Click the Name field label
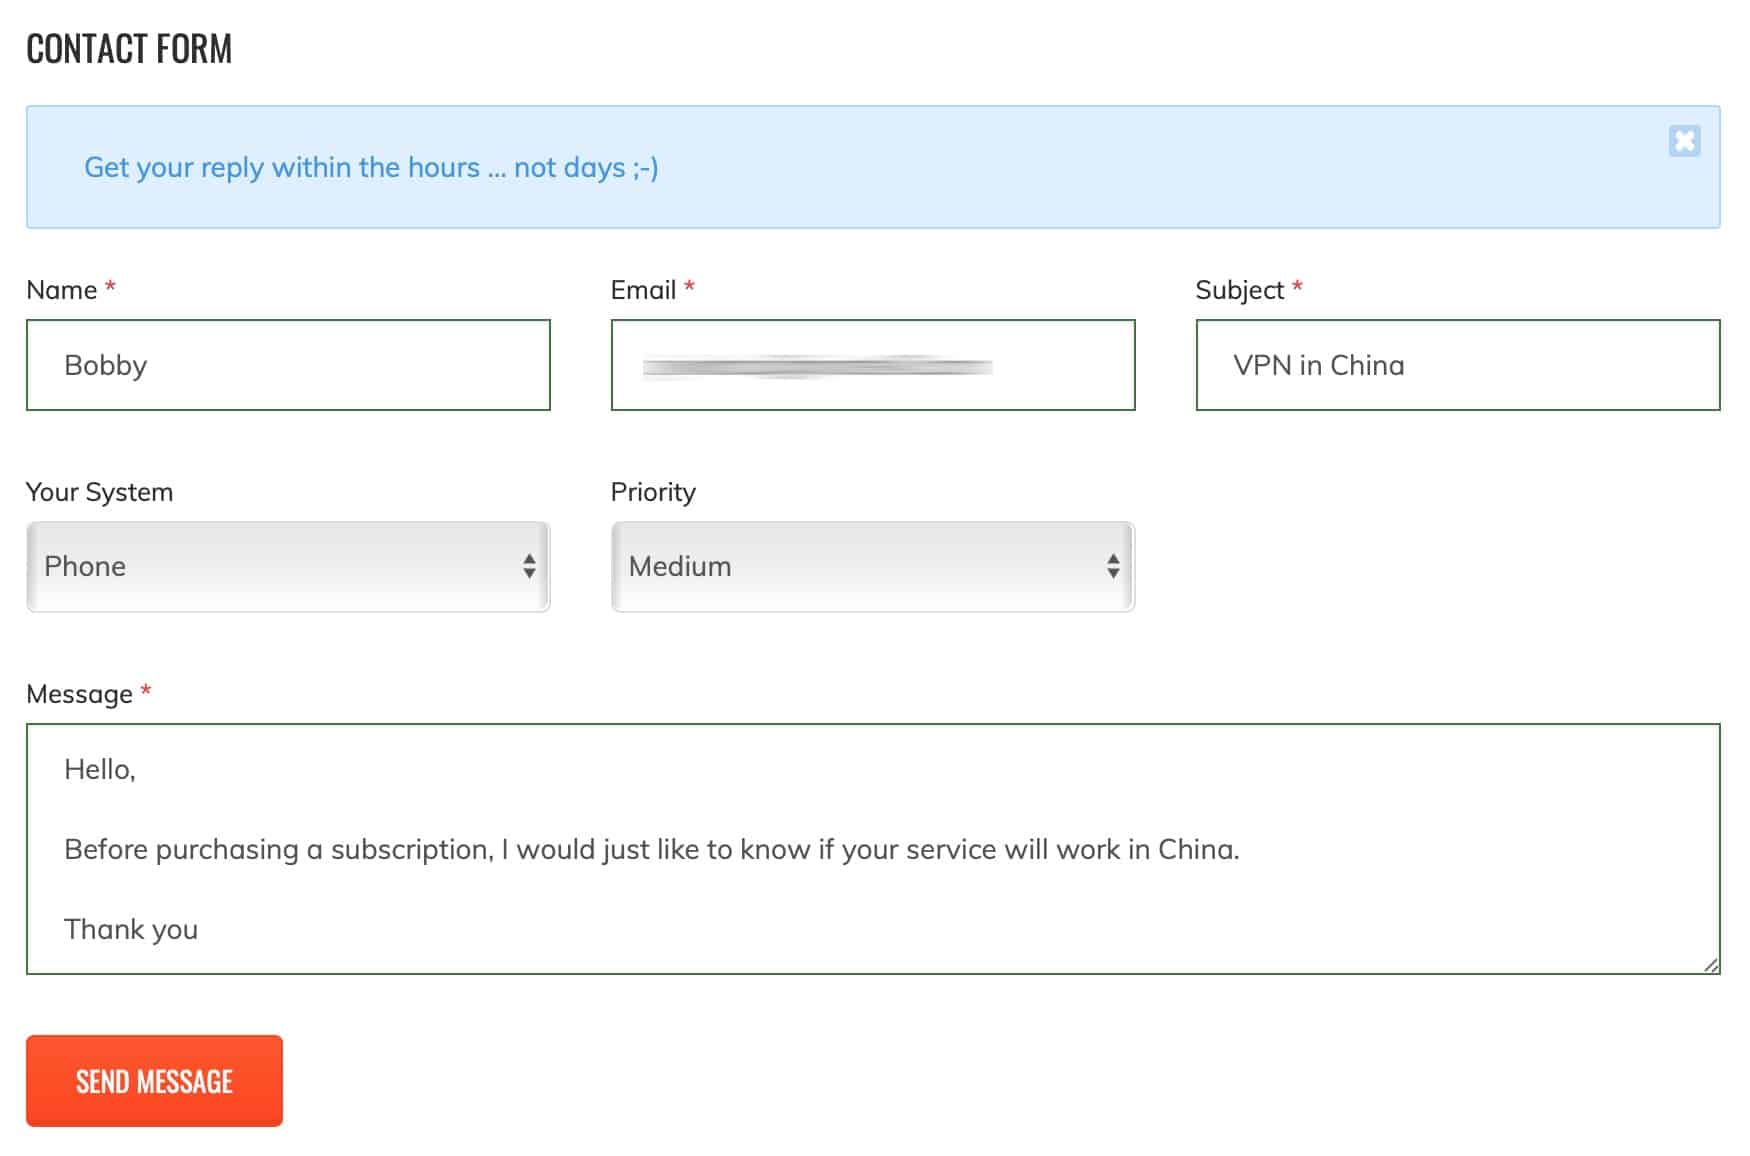 click(x=62, y=290)
